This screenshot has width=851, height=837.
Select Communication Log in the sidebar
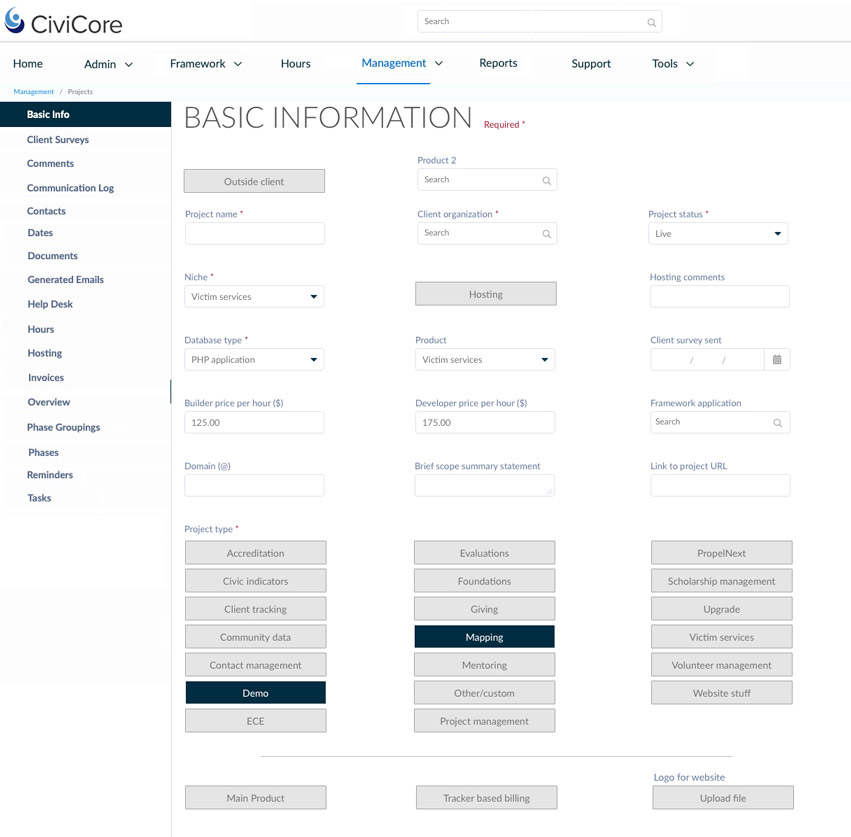click(x=70, y=188)
